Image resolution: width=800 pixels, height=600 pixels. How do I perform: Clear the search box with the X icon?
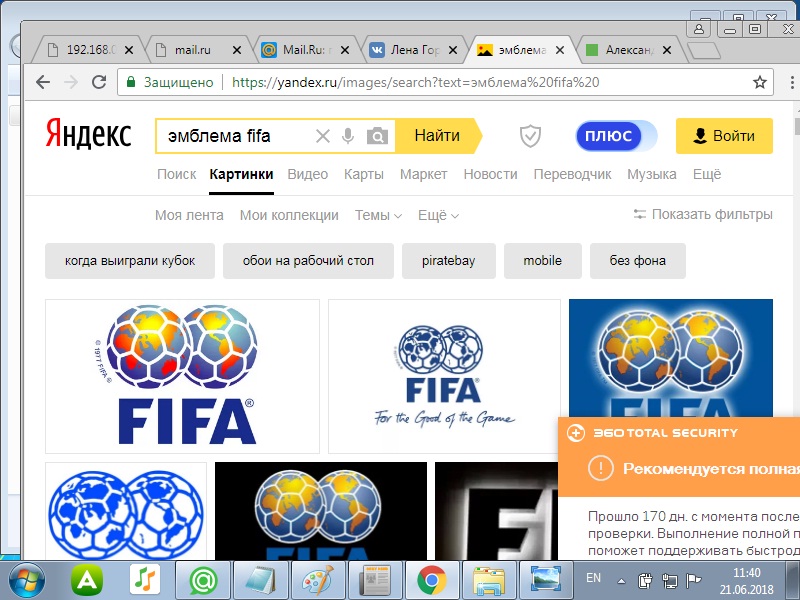(322, 136)
